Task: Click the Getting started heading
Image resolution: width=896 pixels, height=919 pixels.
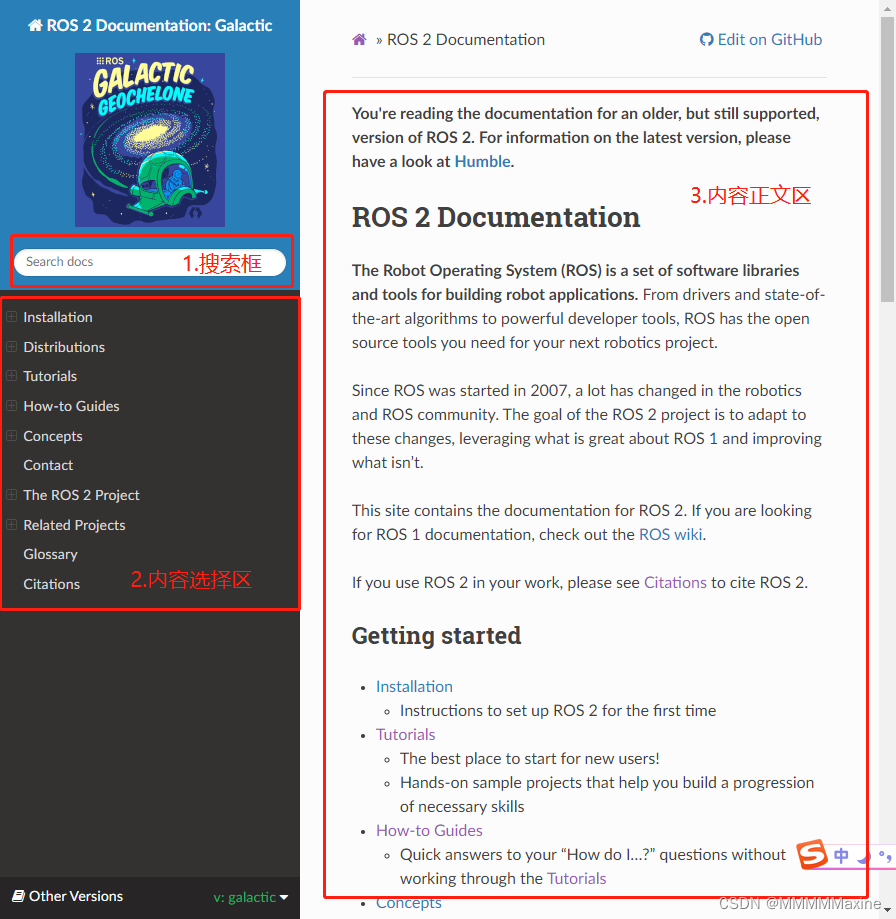Action: point(436,636)
